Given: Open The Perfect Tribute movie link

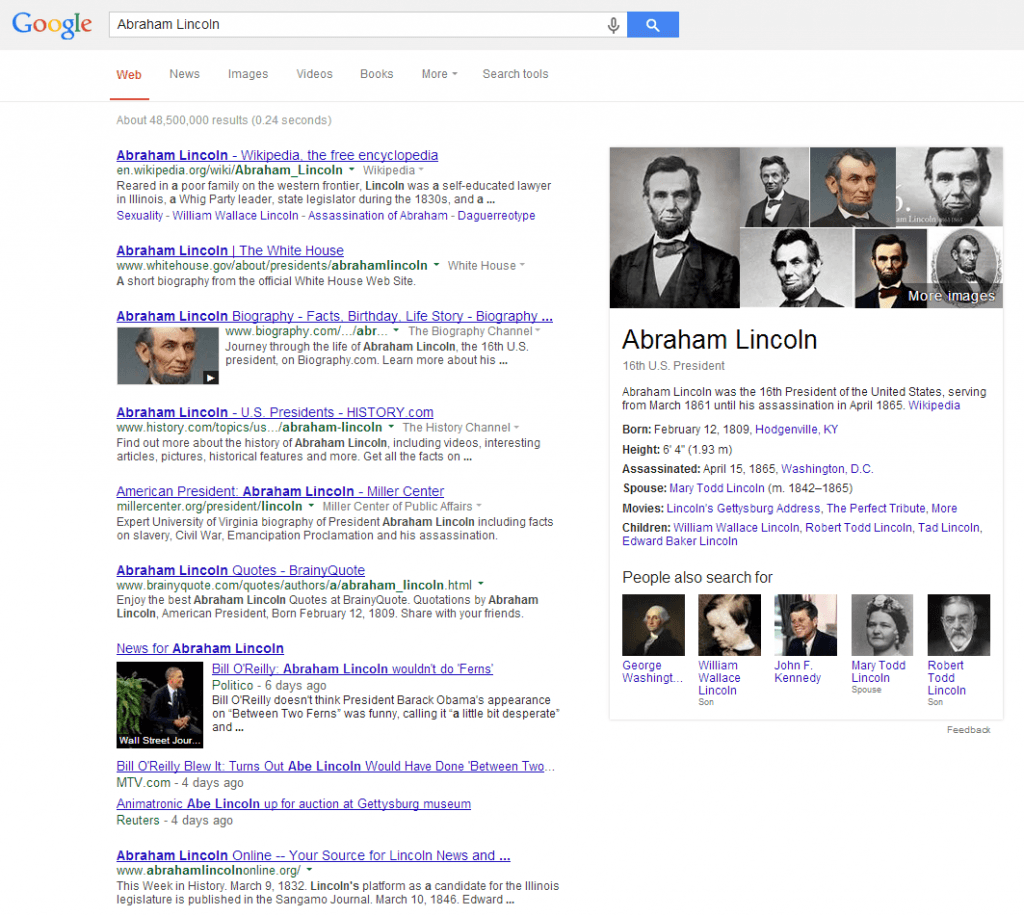Looking at the screenshot, I should pyautogui.click(x=876, y=508).
